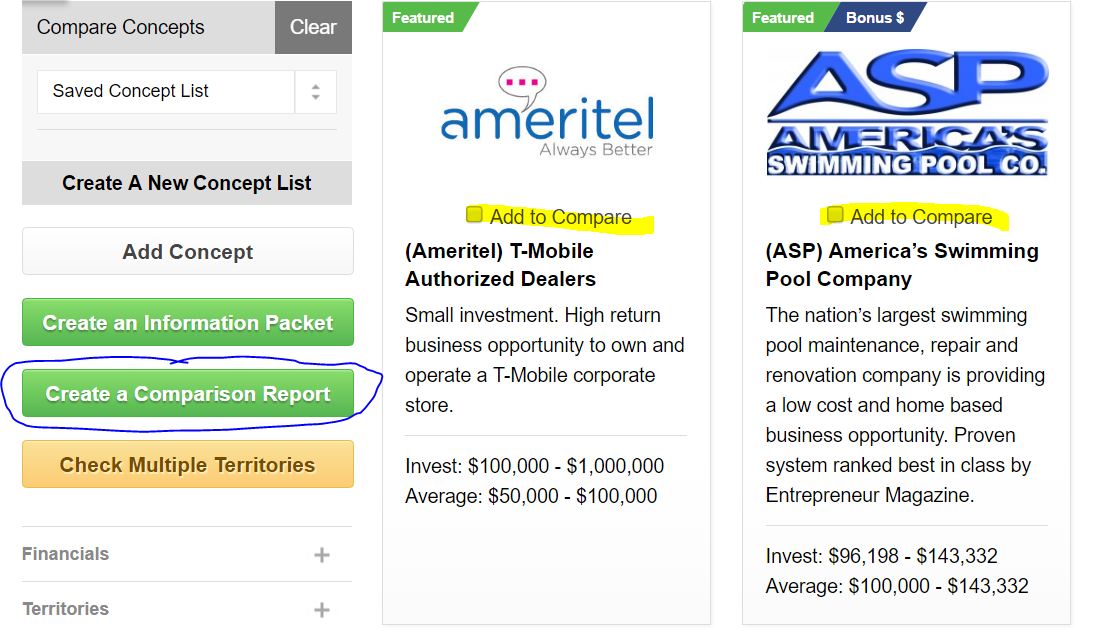Click Create A New Concept List
Screen dimensions: 1097x630
tap(187, 183)
